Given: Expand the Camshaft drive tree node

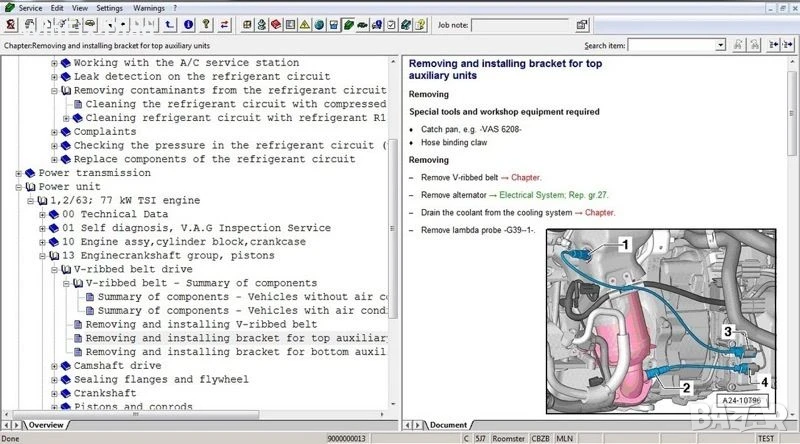Looking at the screenshot, I should pyautogui.click(x=53, y=366).
